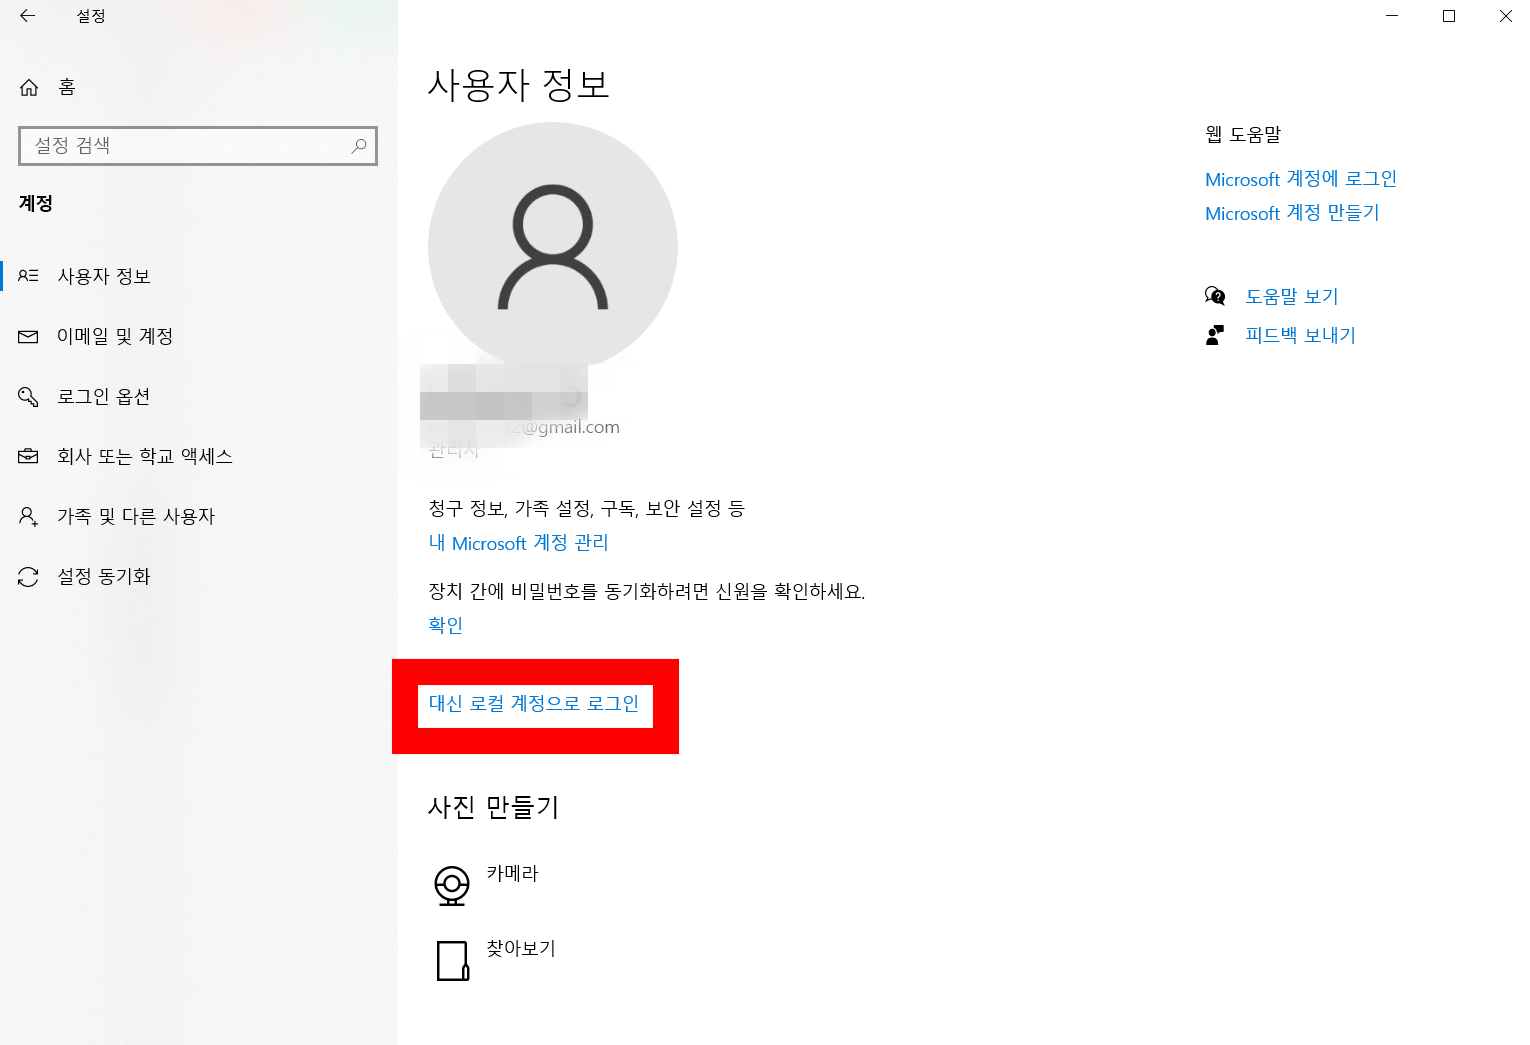Screen dimensions: 1530x1045
Task: Maximize the Settings window
Action: [1449, 16]
